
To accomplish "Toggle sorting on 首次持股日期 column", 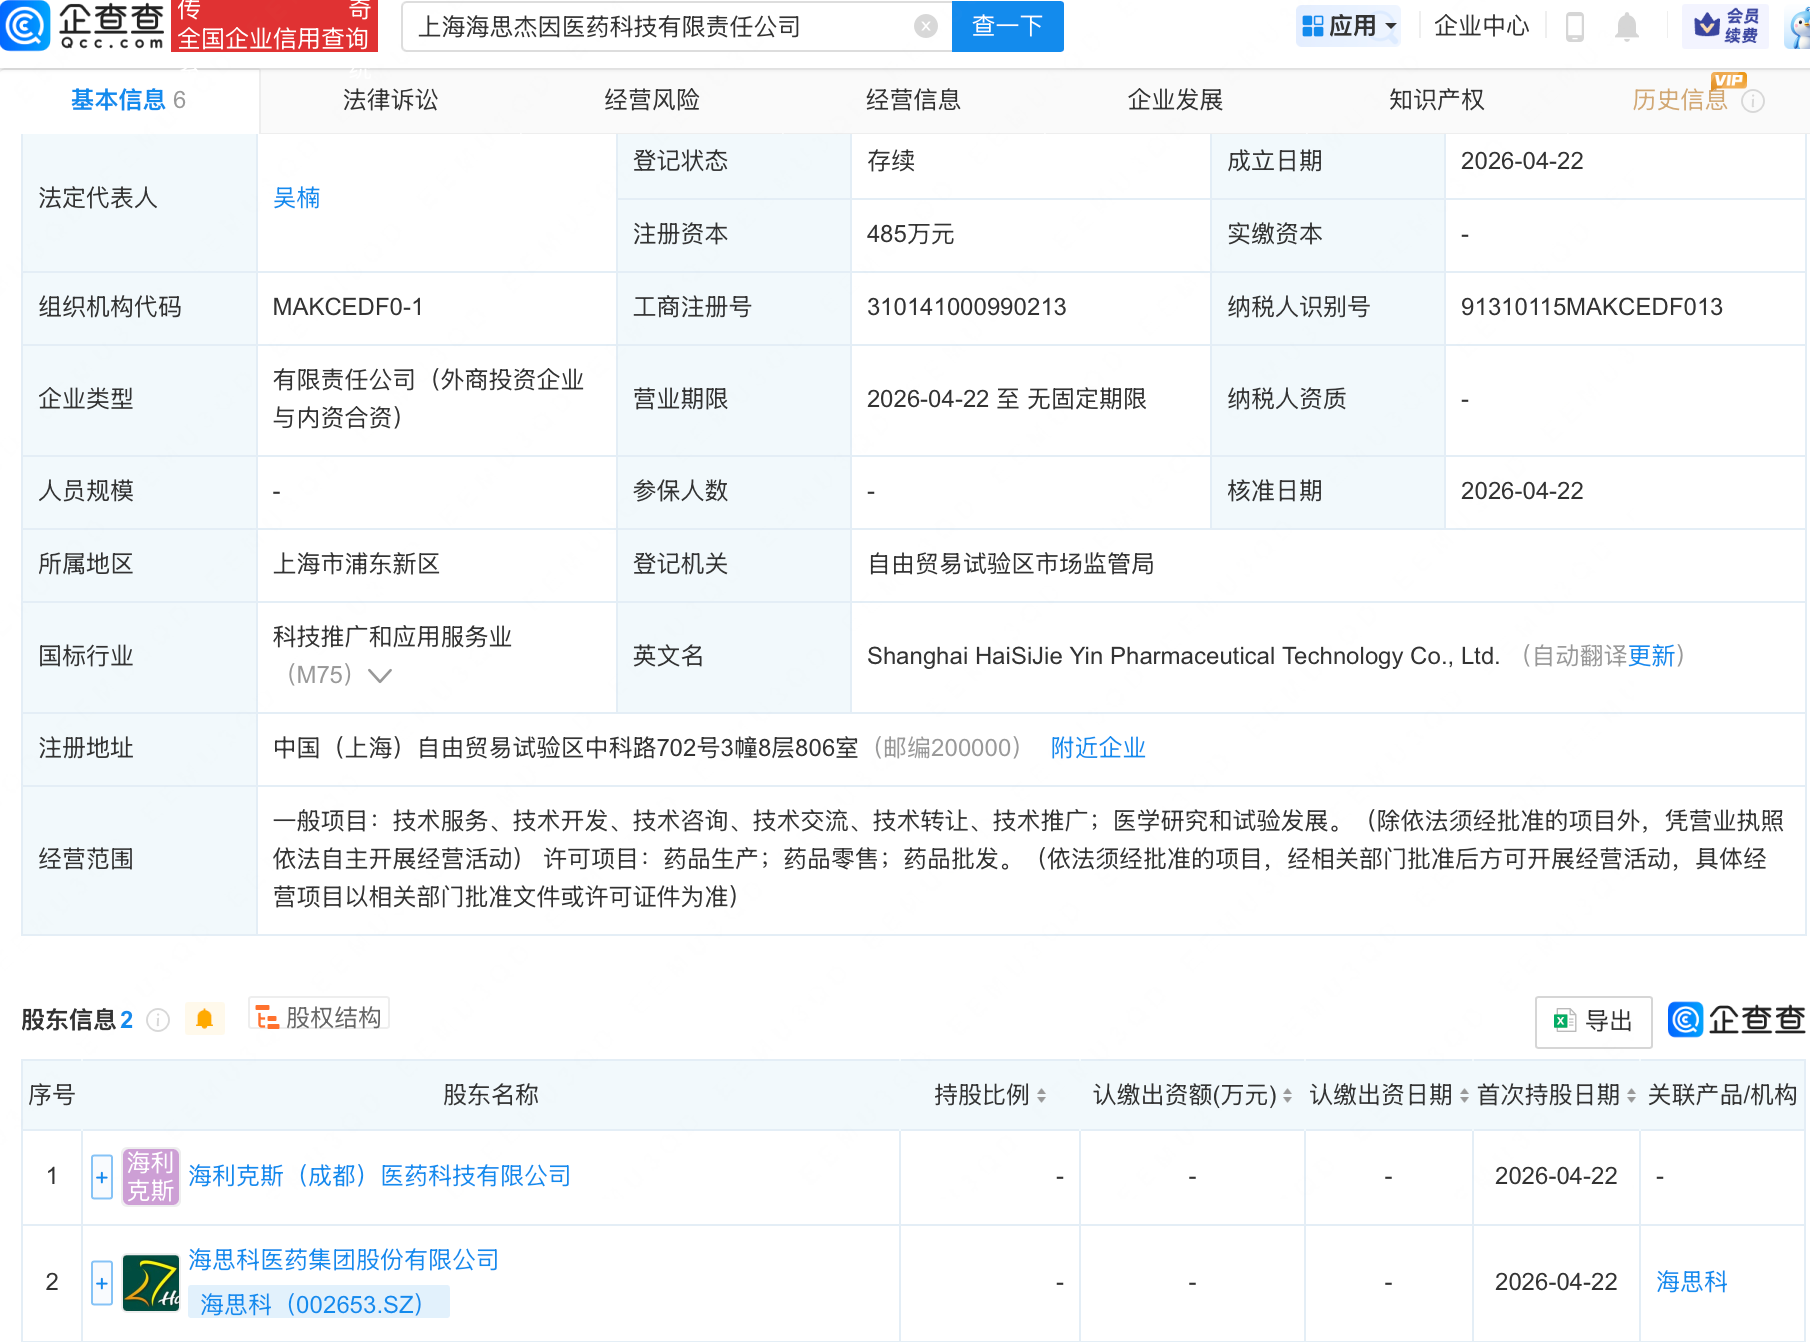I will pyautogui.click(x=1630, y=1095).
